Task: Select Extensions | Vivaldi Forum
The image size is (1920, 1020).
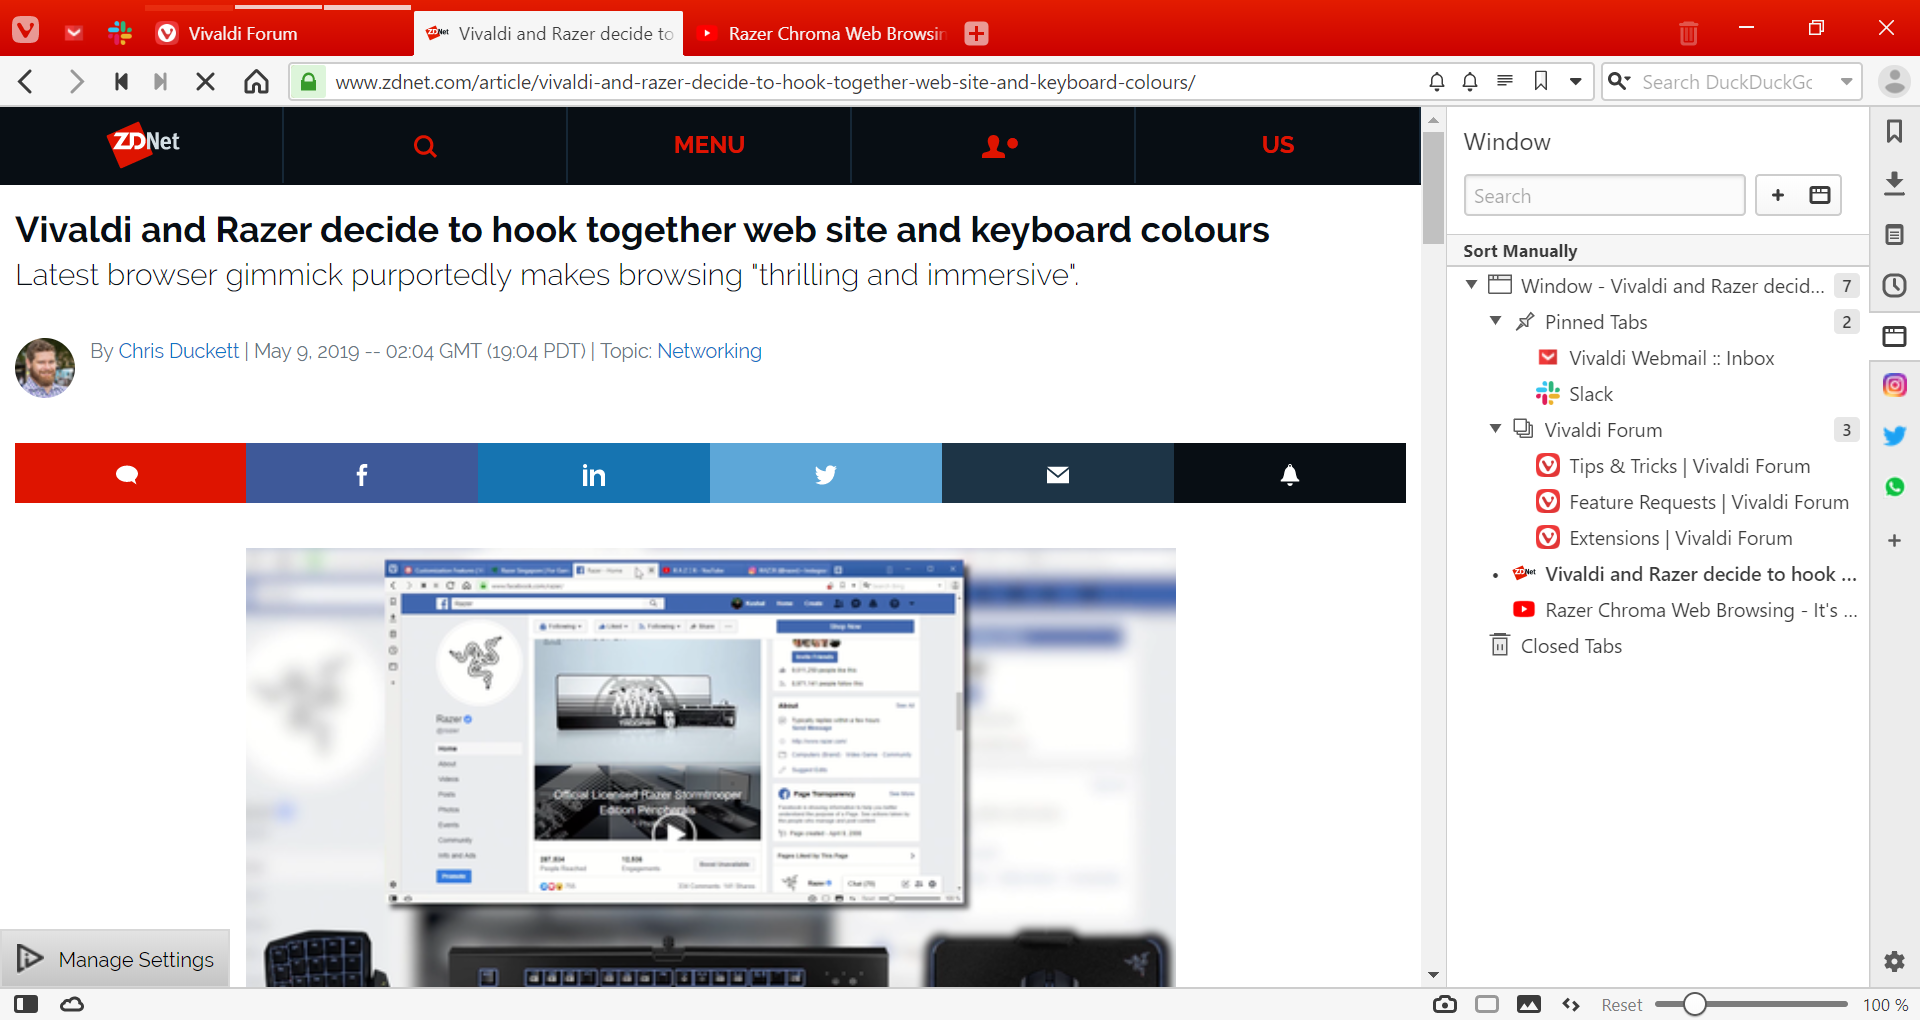Action: [x=1680, y=538]
